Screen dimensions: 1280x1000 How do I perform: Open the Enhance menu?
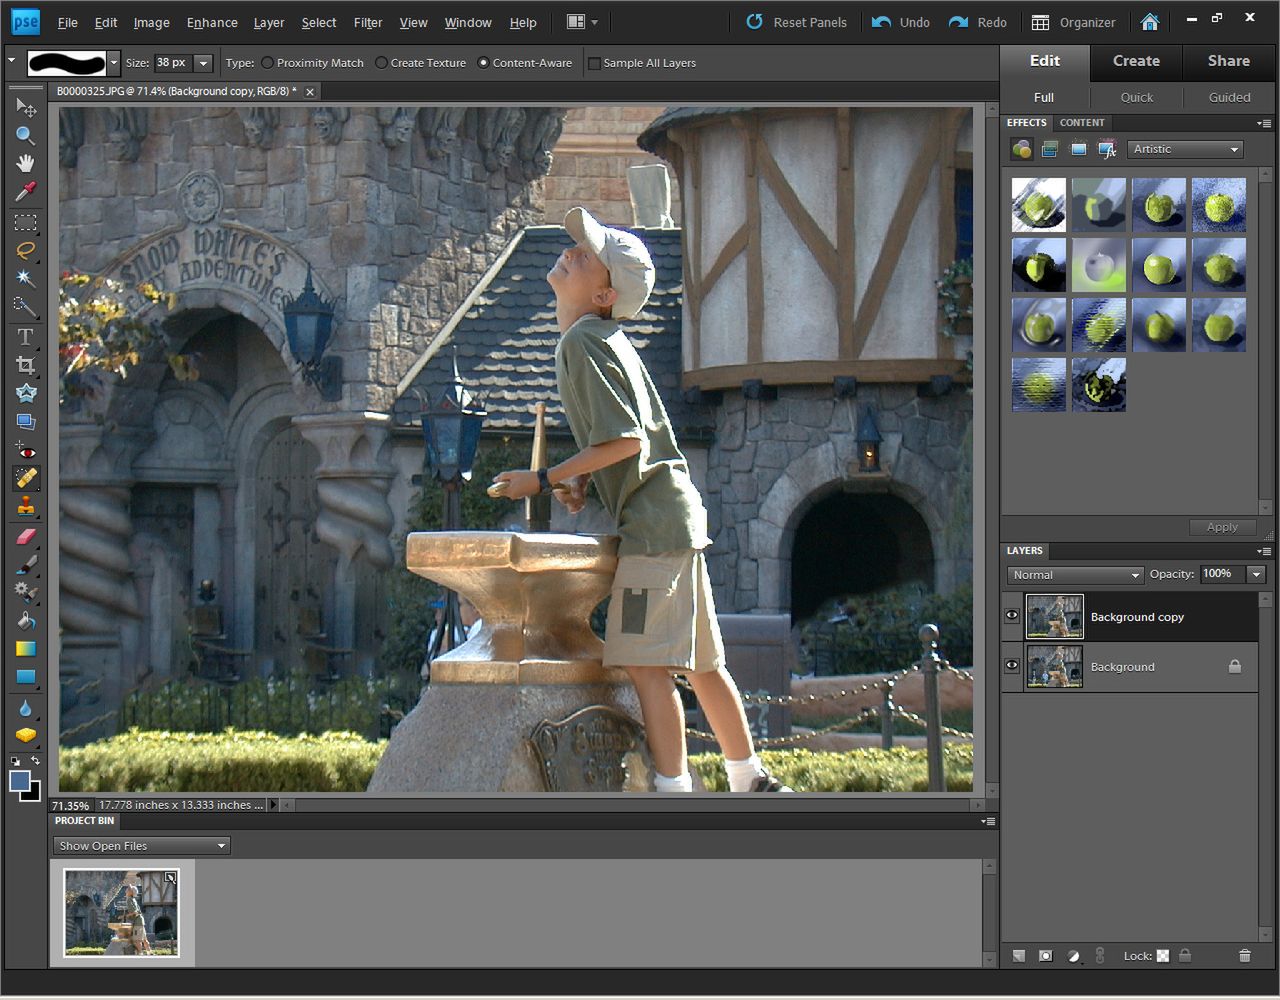[212, 22]
